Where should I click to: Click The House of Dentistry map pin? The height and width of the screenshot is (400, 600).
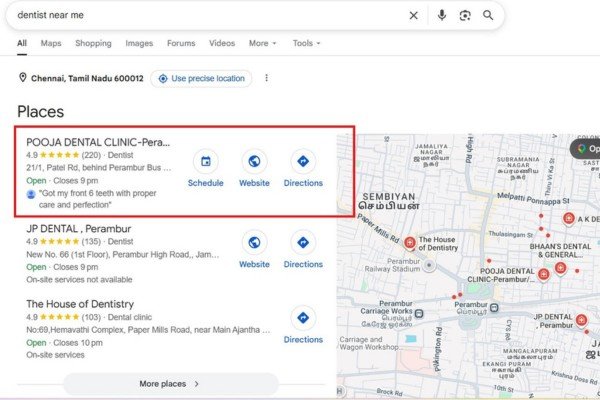409,243
